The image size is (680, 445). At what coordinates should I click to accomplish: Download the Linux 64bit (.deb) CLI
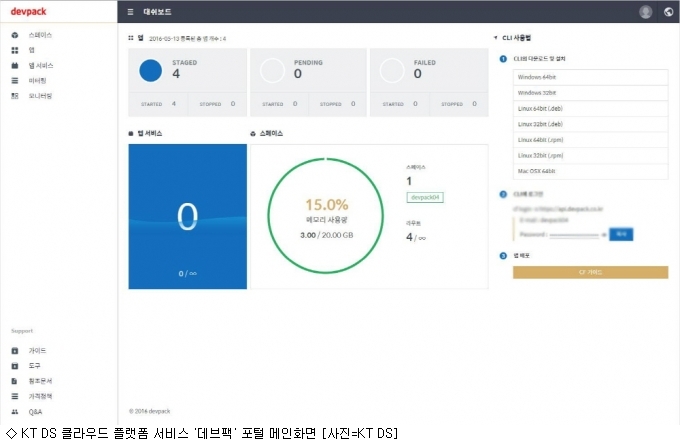(590, 108)
